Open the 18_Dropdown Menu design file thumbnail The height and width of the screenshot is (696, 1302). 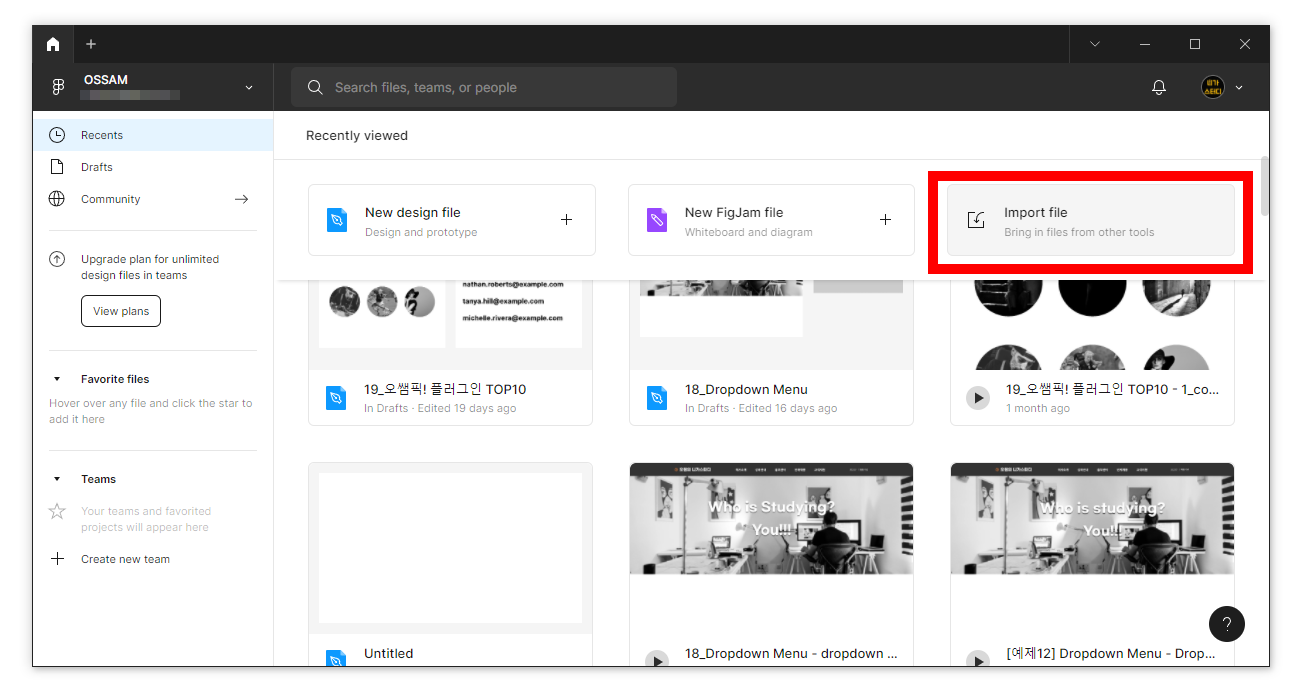771,325
